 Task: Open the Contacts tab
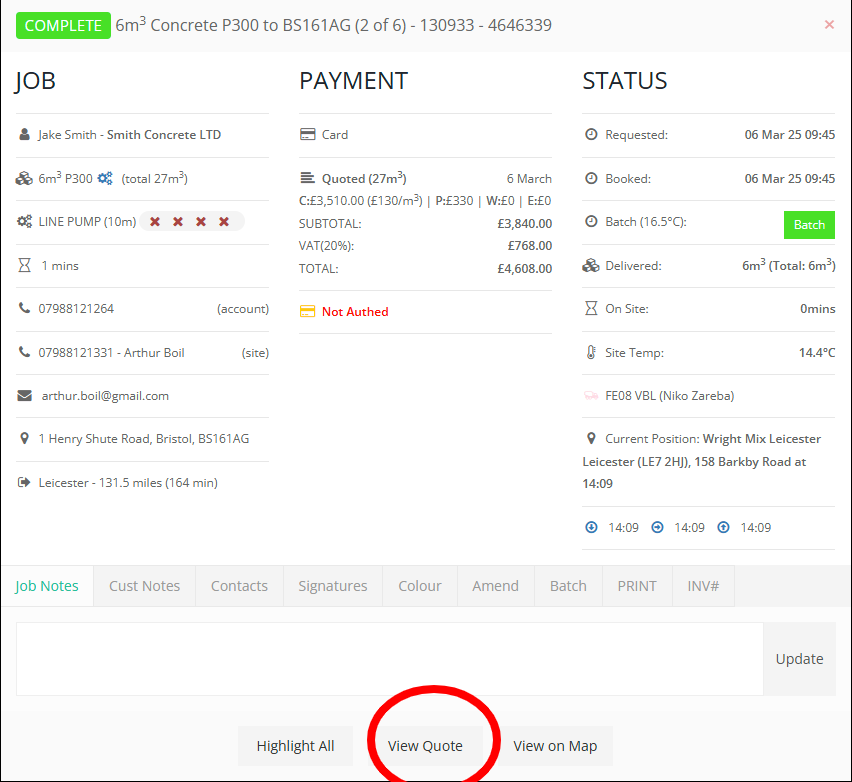coord(239,586)
